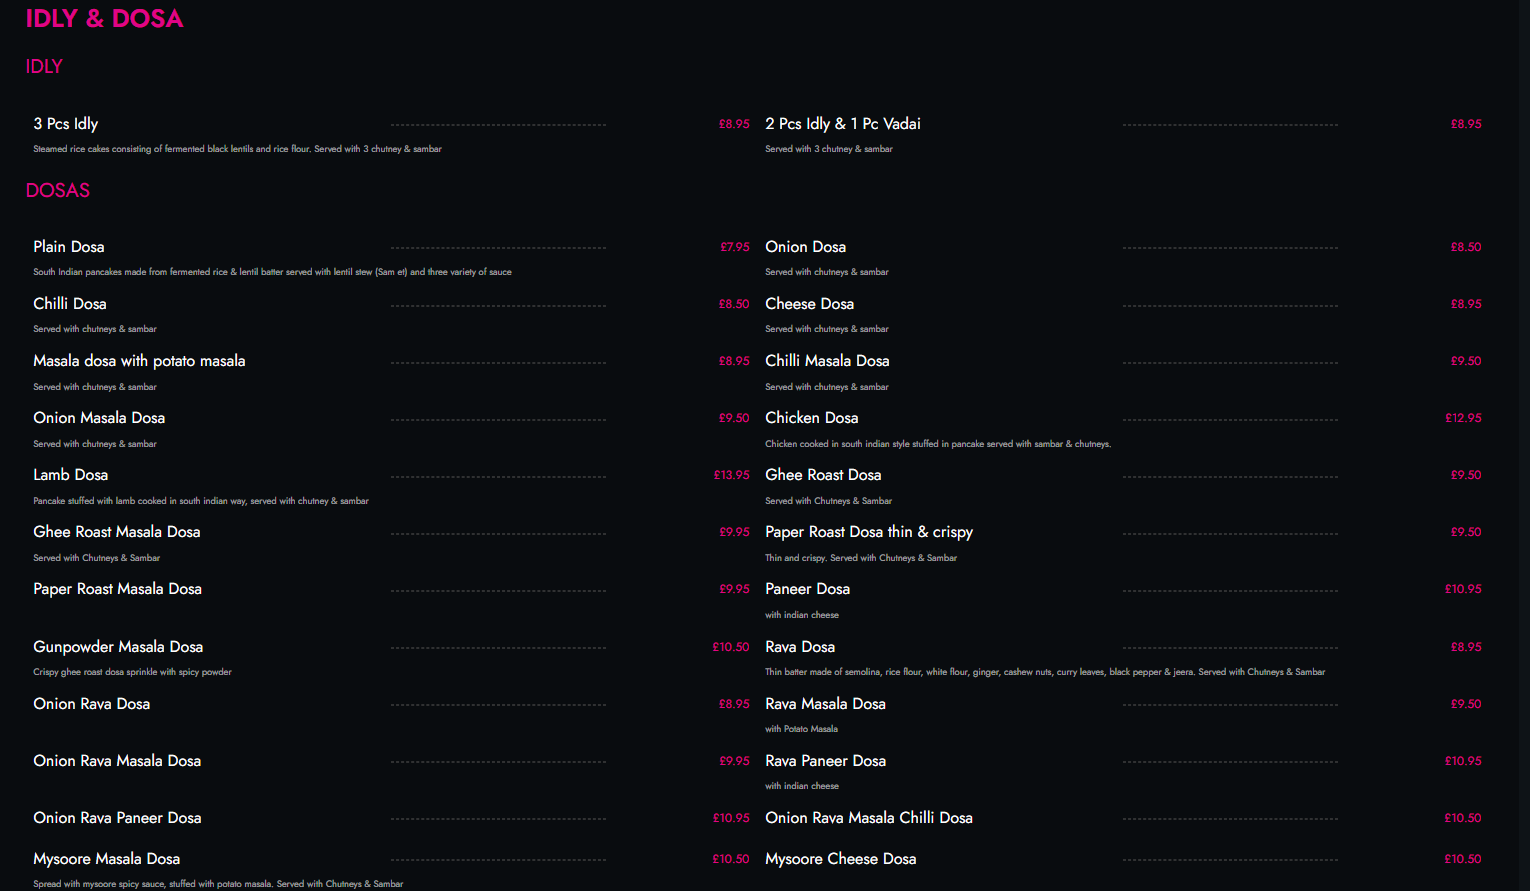Select the IDLY section heading

(x=44, y=67)
